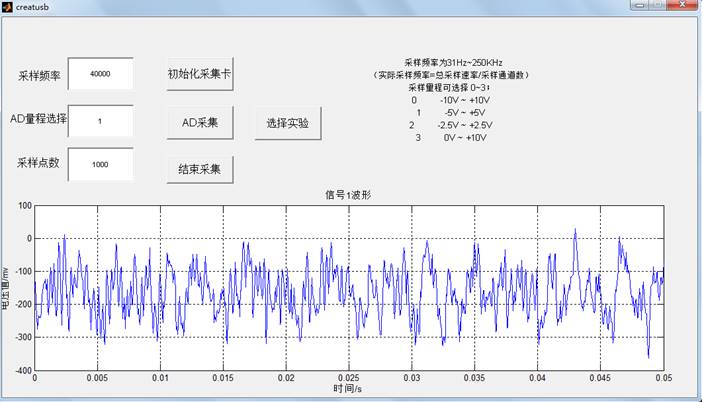This screenshot has height=402, width=702.
Task: Click the 0V ~ +10V range text
Action: tap(466, 137)
